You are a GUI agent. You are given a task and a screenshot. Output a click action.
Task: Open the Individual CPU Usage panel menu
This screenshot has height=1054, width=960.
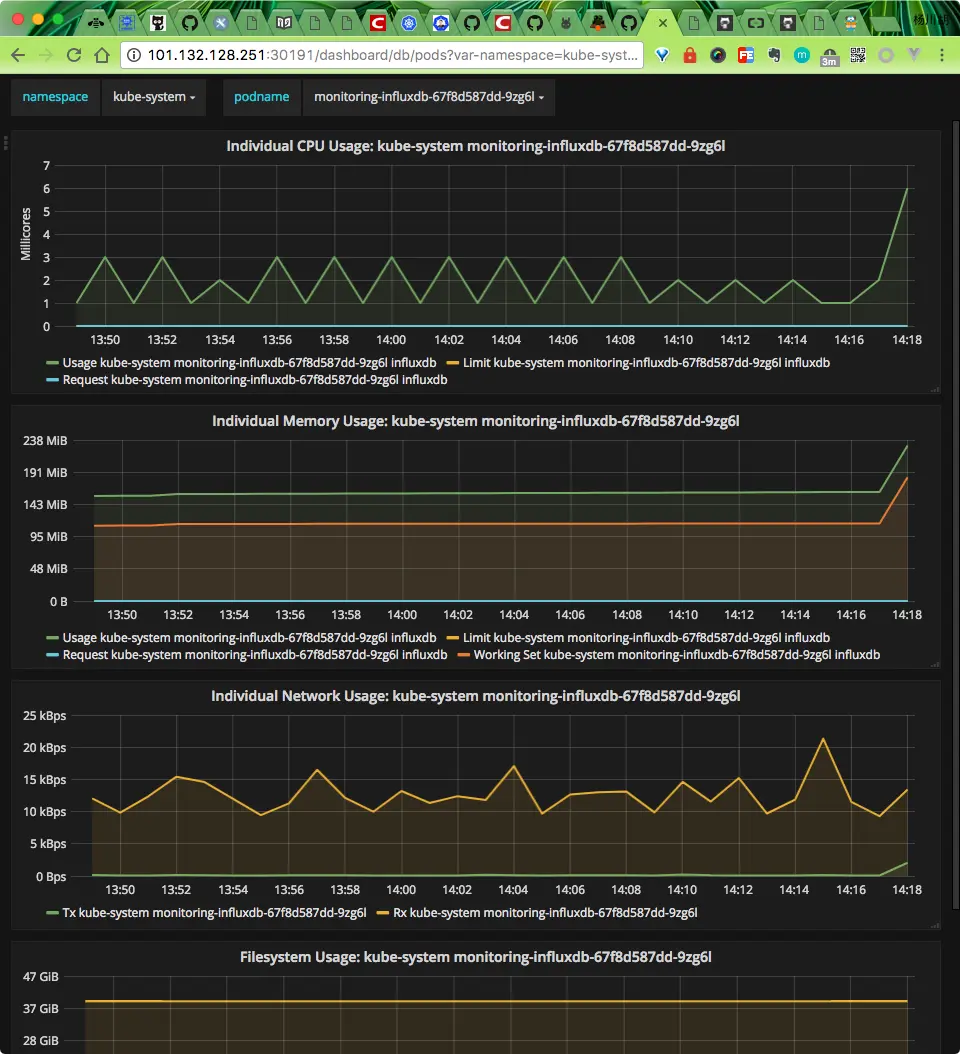(478, 145)
